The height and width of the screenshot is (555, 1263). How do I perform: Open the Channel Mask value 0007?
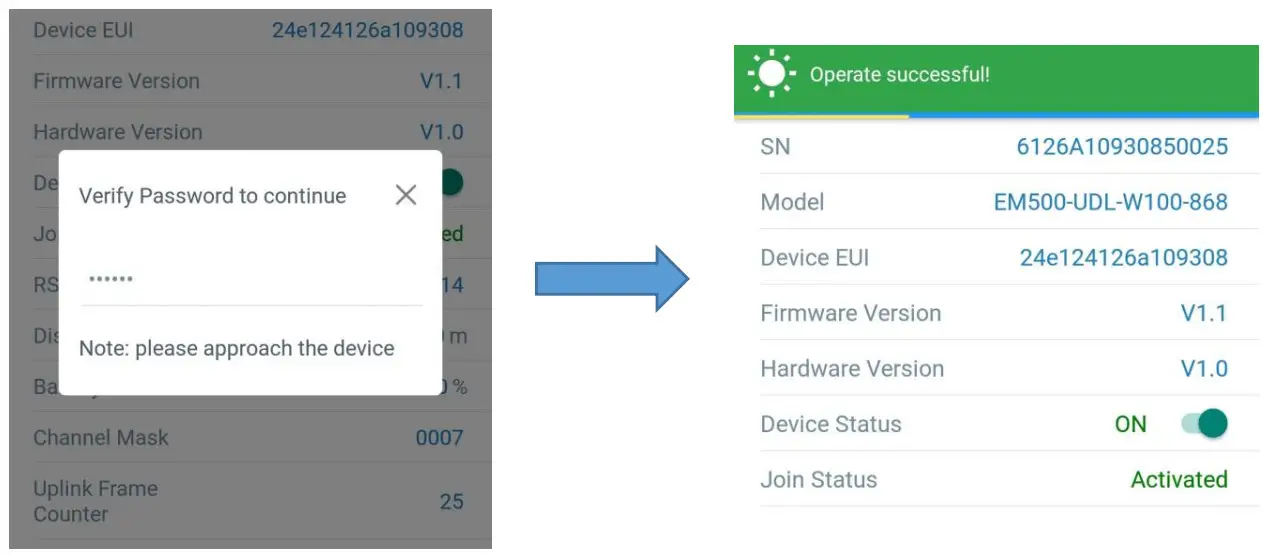(x=439, y=438)
